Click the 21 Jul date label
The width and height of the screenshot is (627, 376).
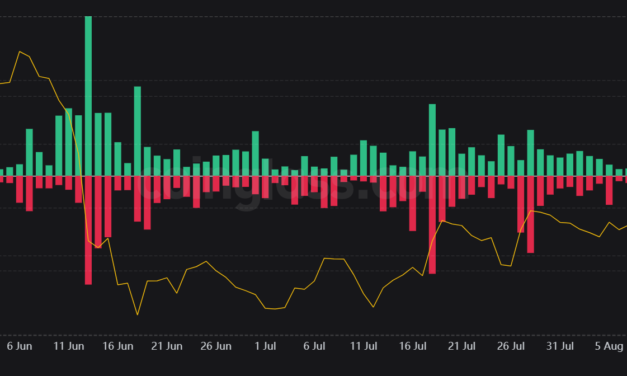point(461,346)
